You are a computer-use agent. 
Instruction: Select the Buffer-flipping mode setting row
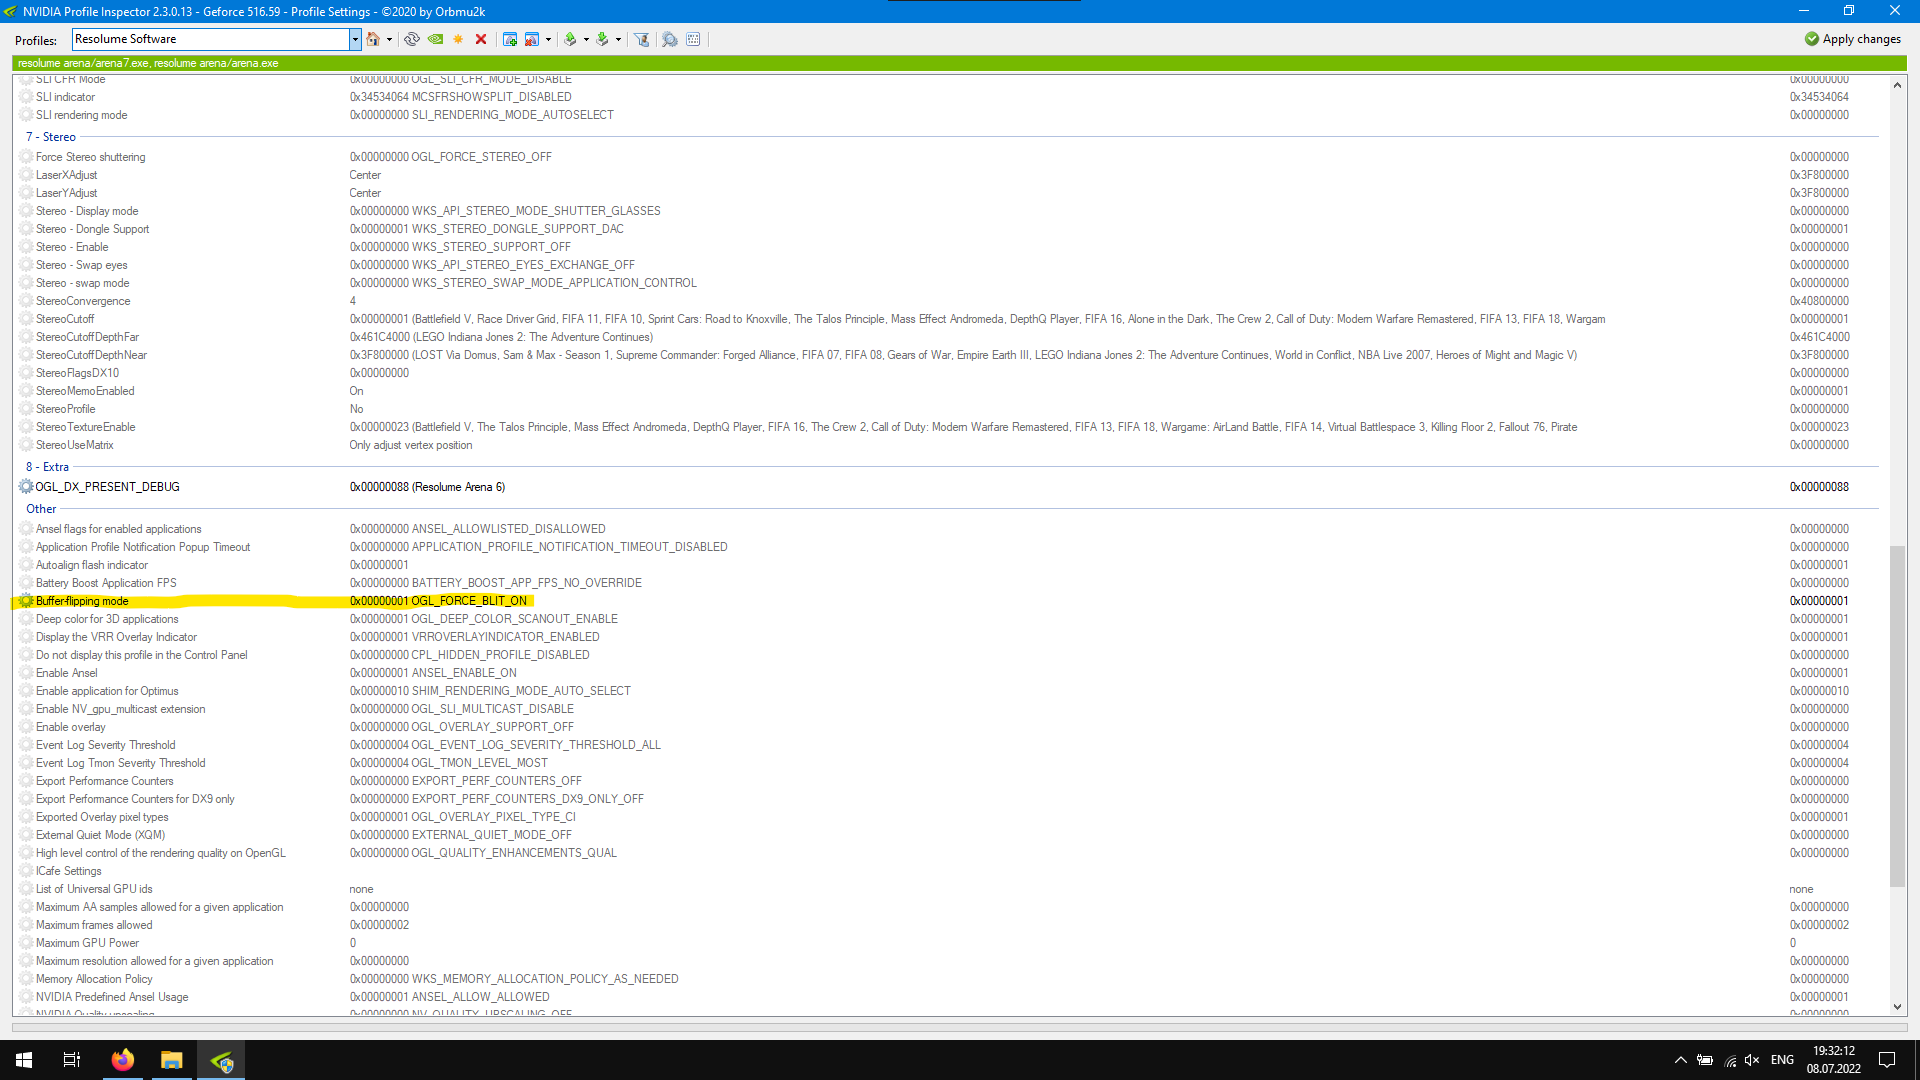tap(82, 601)
